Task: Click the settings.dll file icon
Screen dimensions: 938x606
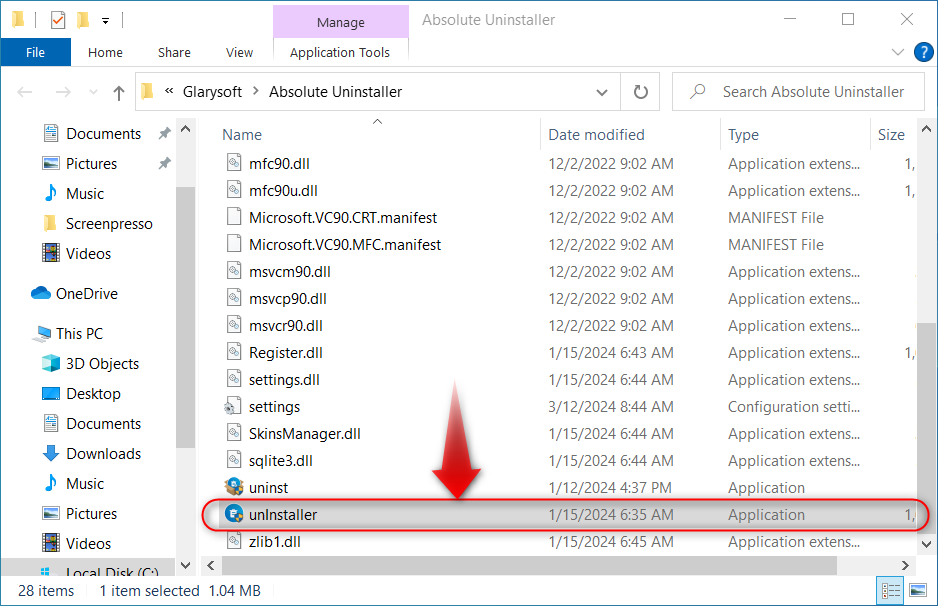Action: pos(234,379)
